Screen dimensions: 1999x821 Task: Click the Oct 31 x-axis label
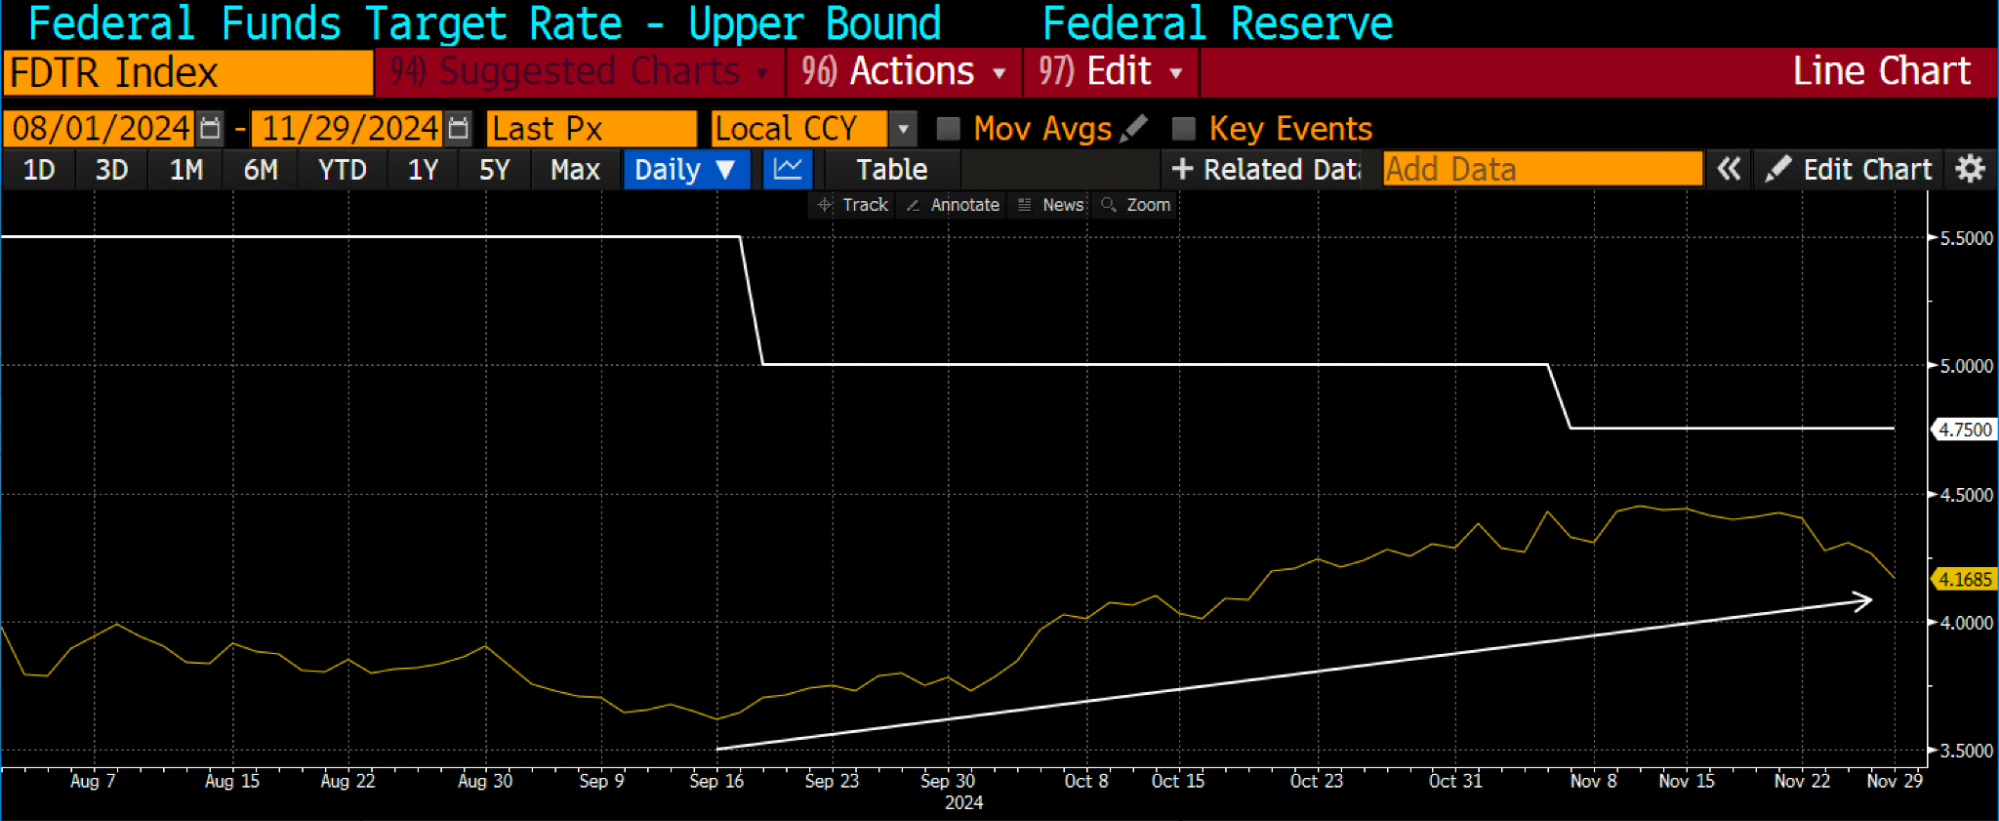pos(1455,781)
